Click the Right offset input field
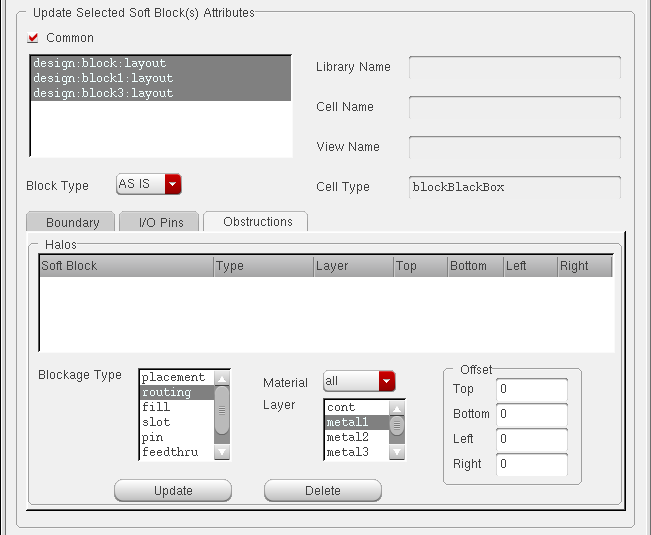Viewport: 651px width, 535px height. [531, 464]
